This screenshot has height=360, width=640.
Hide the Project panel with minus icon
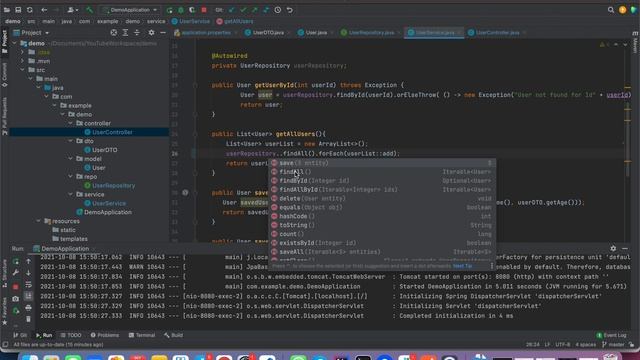pos(163,33)
